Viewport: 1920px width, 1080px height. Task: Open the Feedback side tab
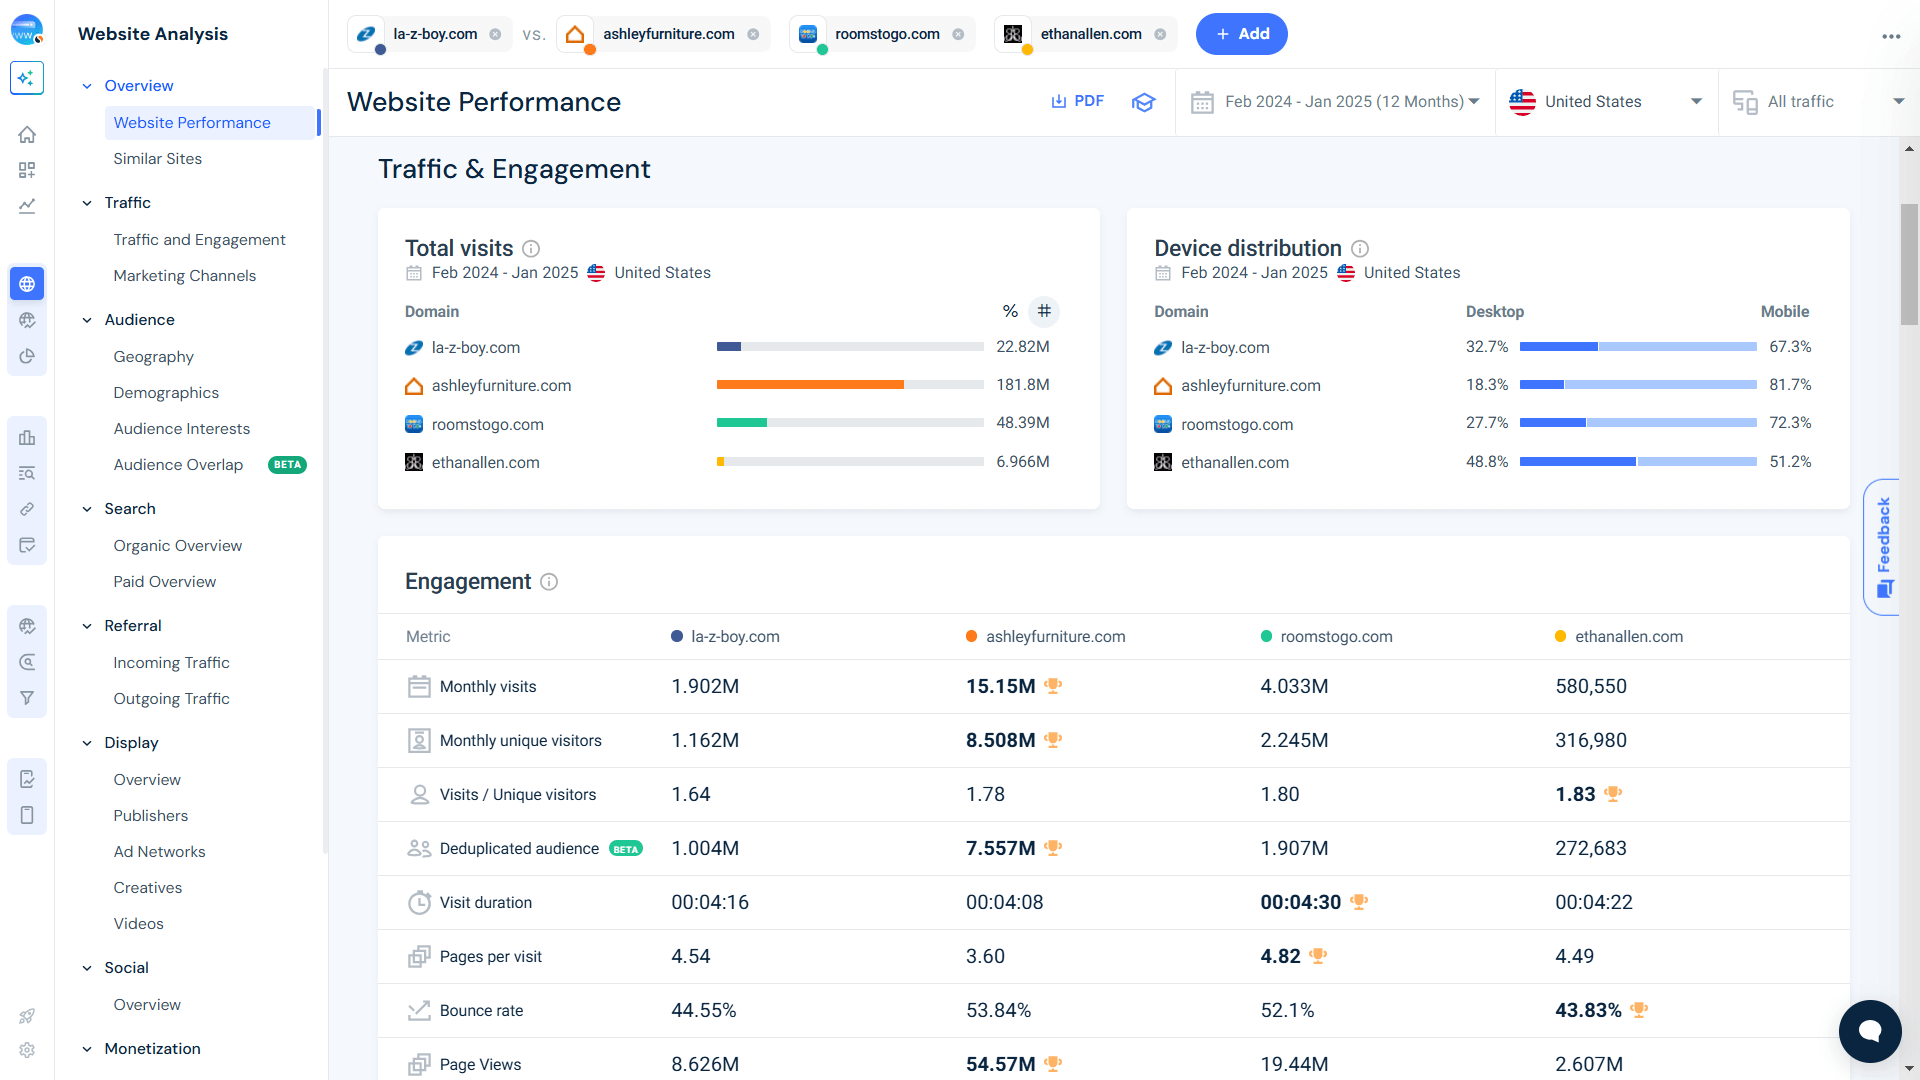1883,547
